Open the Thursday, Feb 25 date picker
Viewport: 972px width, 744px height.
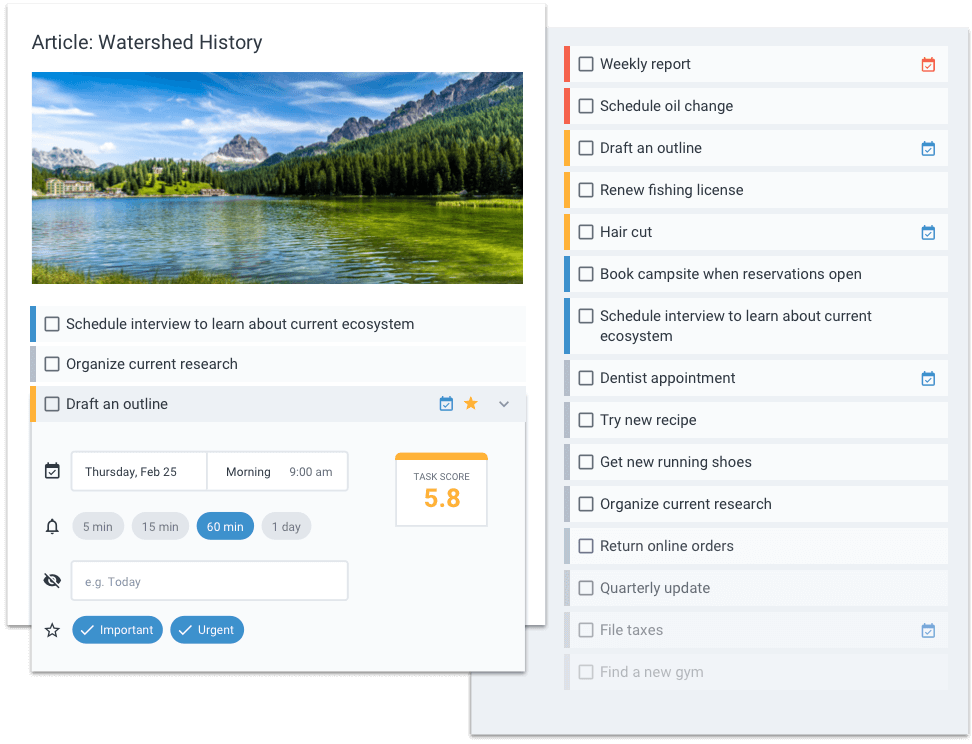[x=138, y=471]
